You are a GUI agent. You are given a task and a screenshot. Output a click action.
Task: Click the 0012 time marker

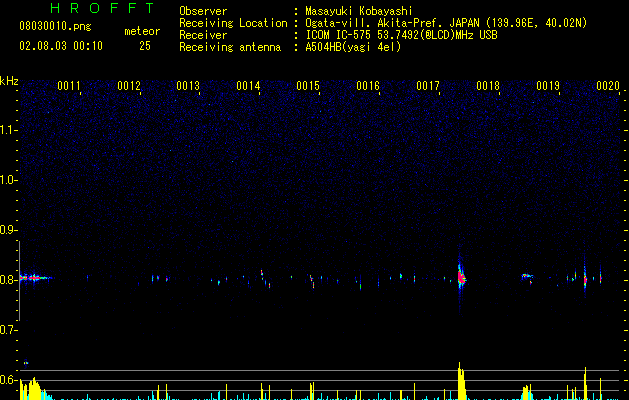pos(129,86)
